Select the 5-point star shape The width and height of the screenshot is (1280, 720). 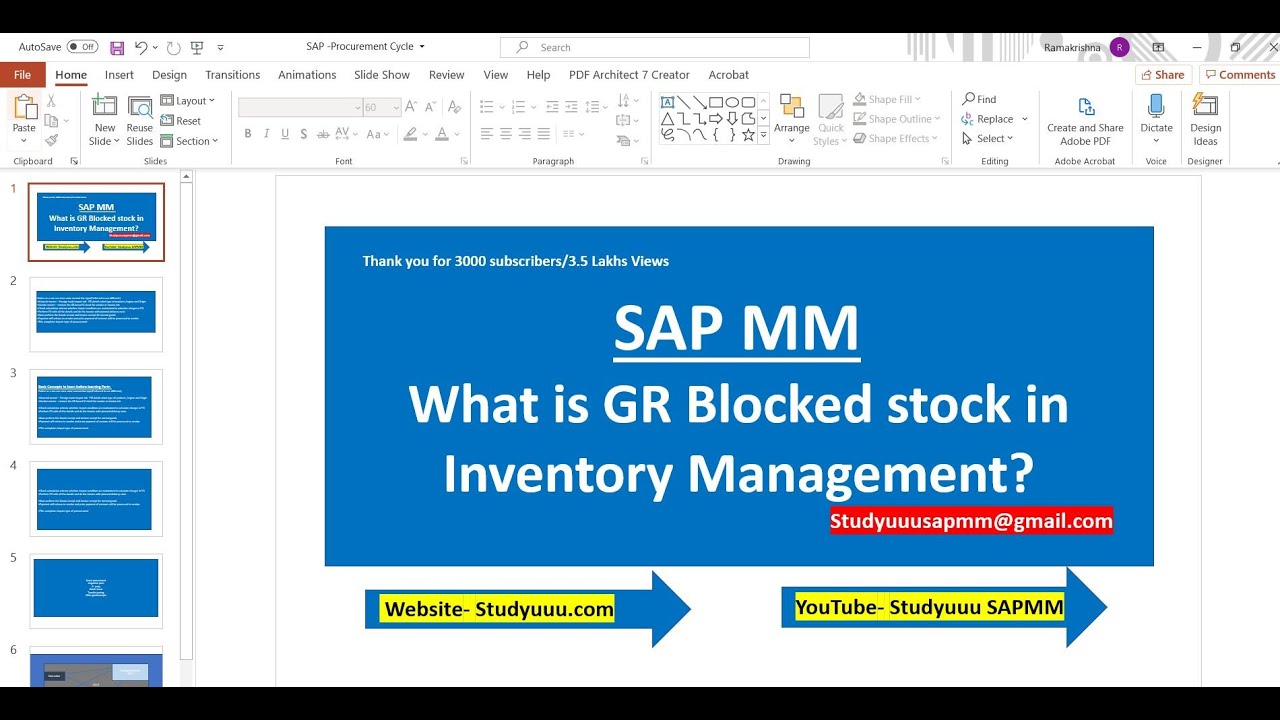[x=748, y=134]
